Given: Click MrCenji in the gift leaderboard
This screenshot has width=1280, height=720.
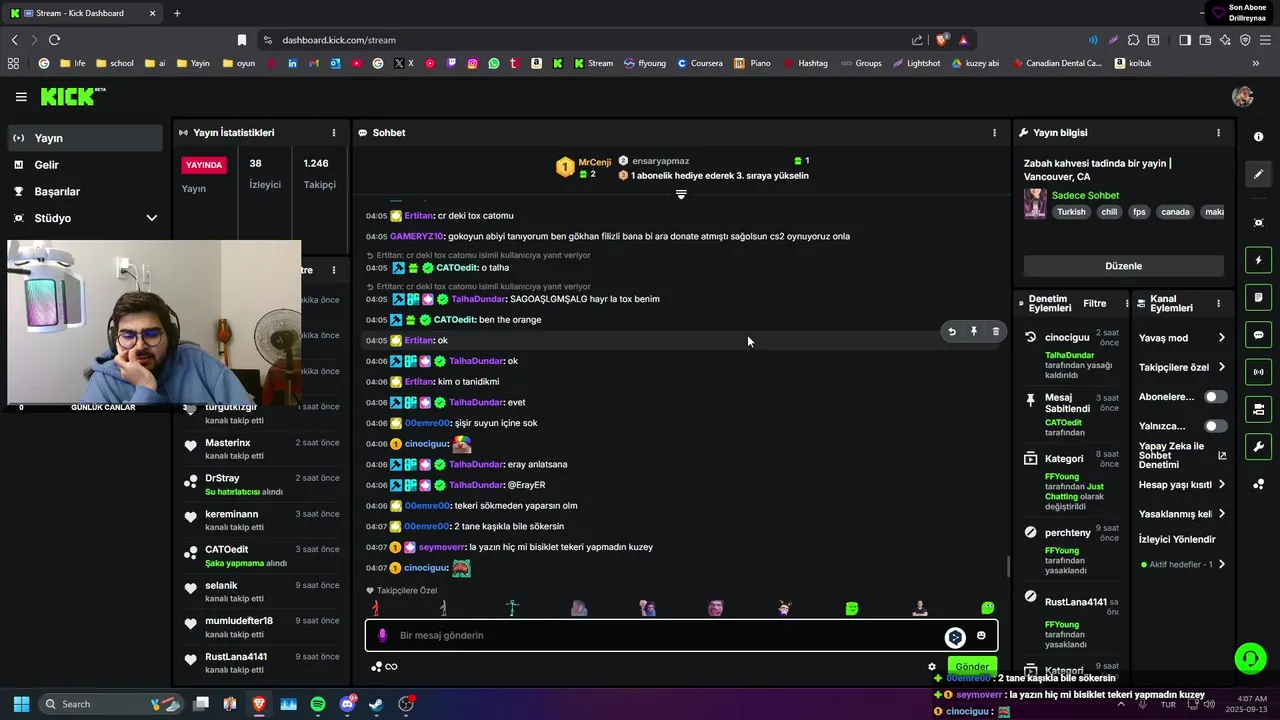Looking at the screenshot, I should pyautogui.click(x=594, y=162).
